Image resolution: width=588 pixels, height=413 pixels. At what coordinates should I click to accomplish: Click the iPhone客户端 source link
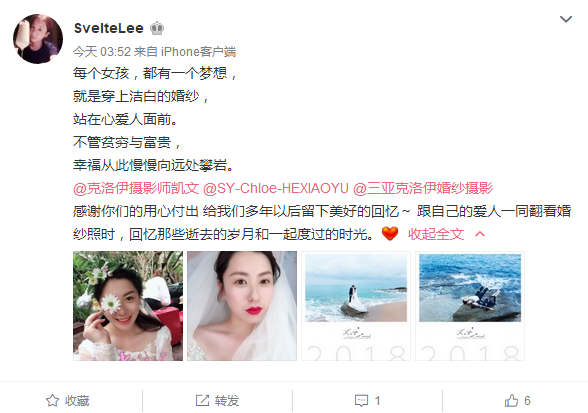pyautogui.click(x=198, y=51)
